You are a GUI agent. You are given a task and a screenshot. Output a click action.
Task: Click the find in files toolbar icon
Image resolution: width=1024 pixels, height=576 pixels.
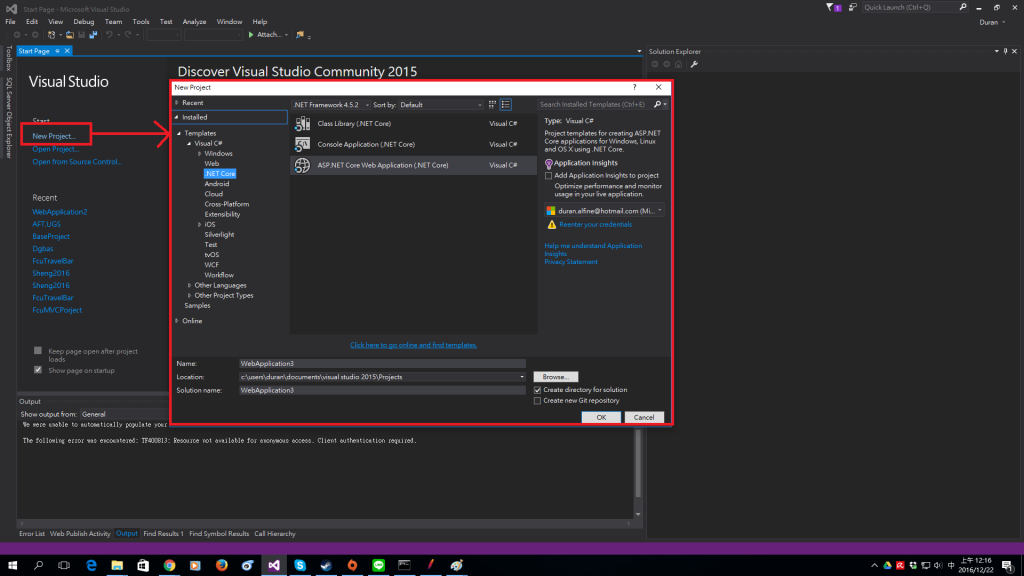point(300,35)
